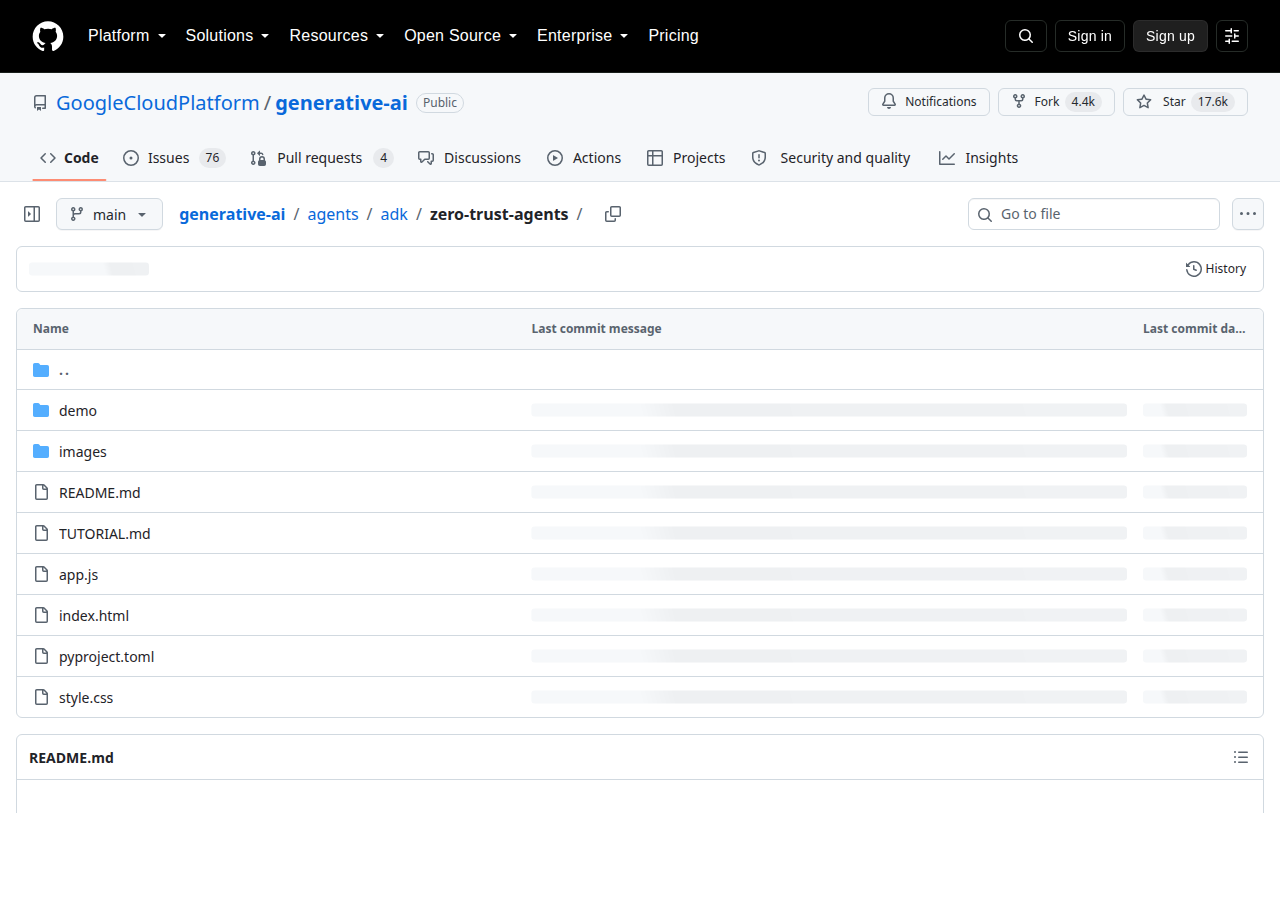
Task: Expand the Platform menu
Action: pyautogui.click(x=126, y=36)
